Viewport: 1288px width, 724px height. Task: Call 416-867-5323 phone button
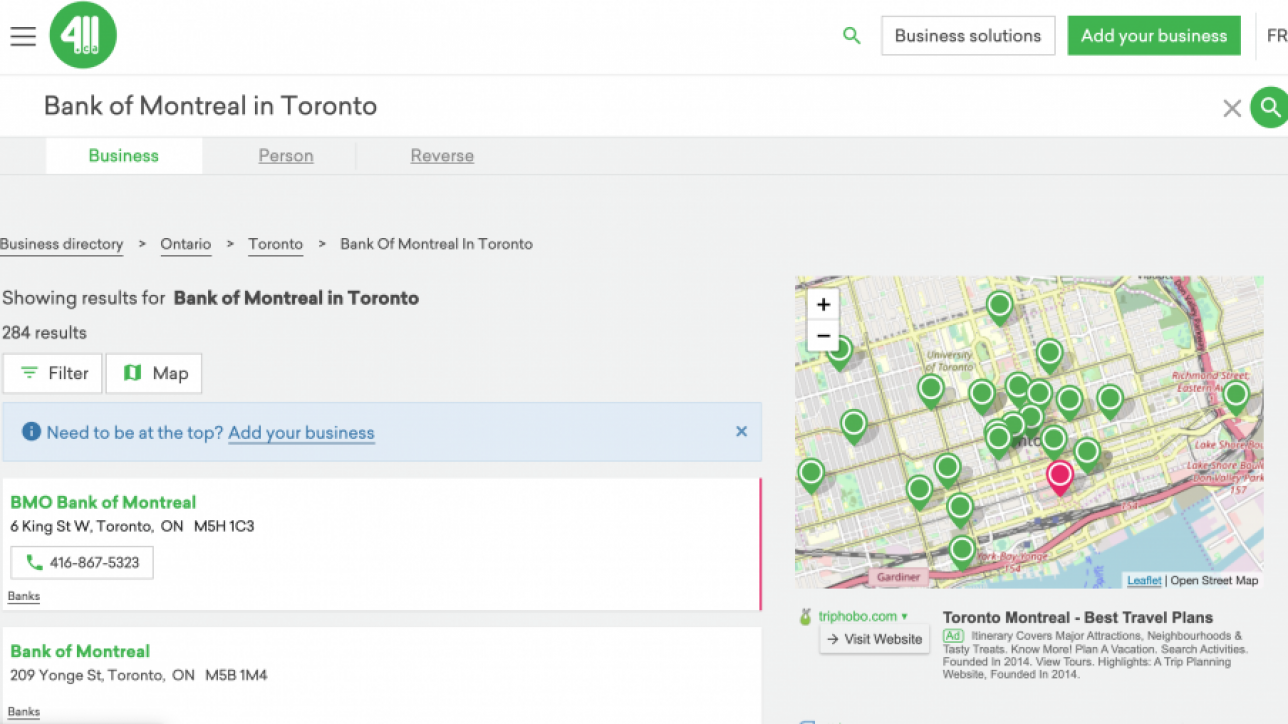click(x=82, y=563)
